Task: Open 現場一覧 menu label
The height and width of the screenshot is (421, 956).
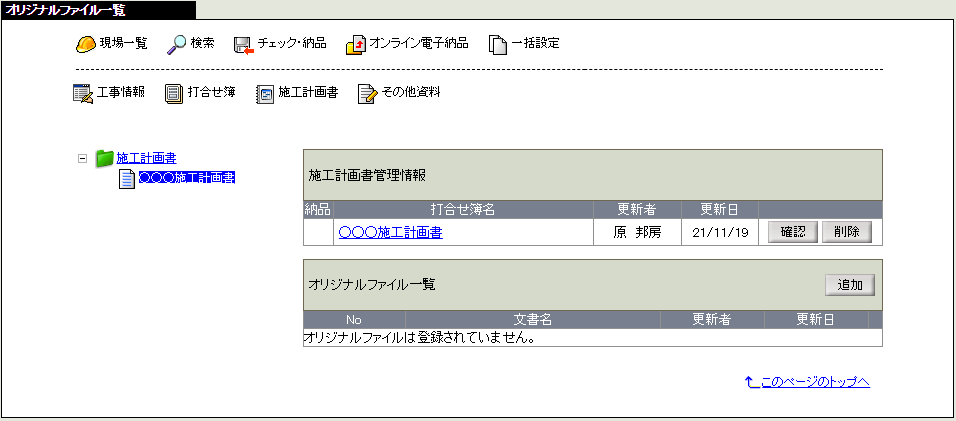Action: point(123,43)
